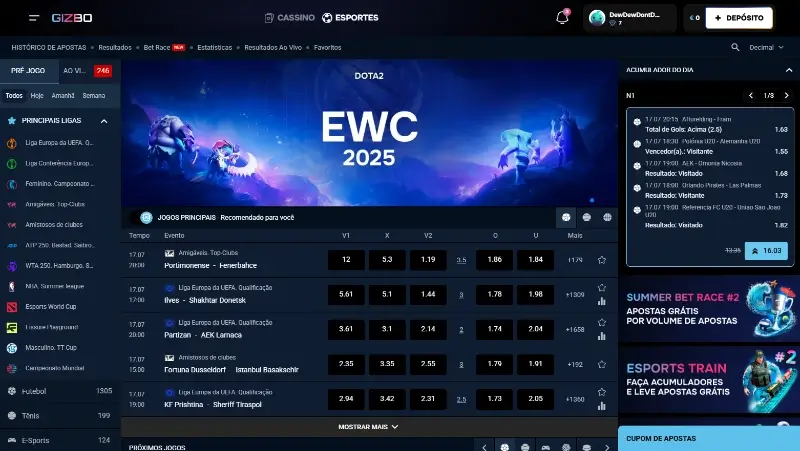This screenshot has width=800, height=451.
Task: Bet on V1 odds 12 for Portimonense
Action: pyautogui.click(x=346, y=260)
